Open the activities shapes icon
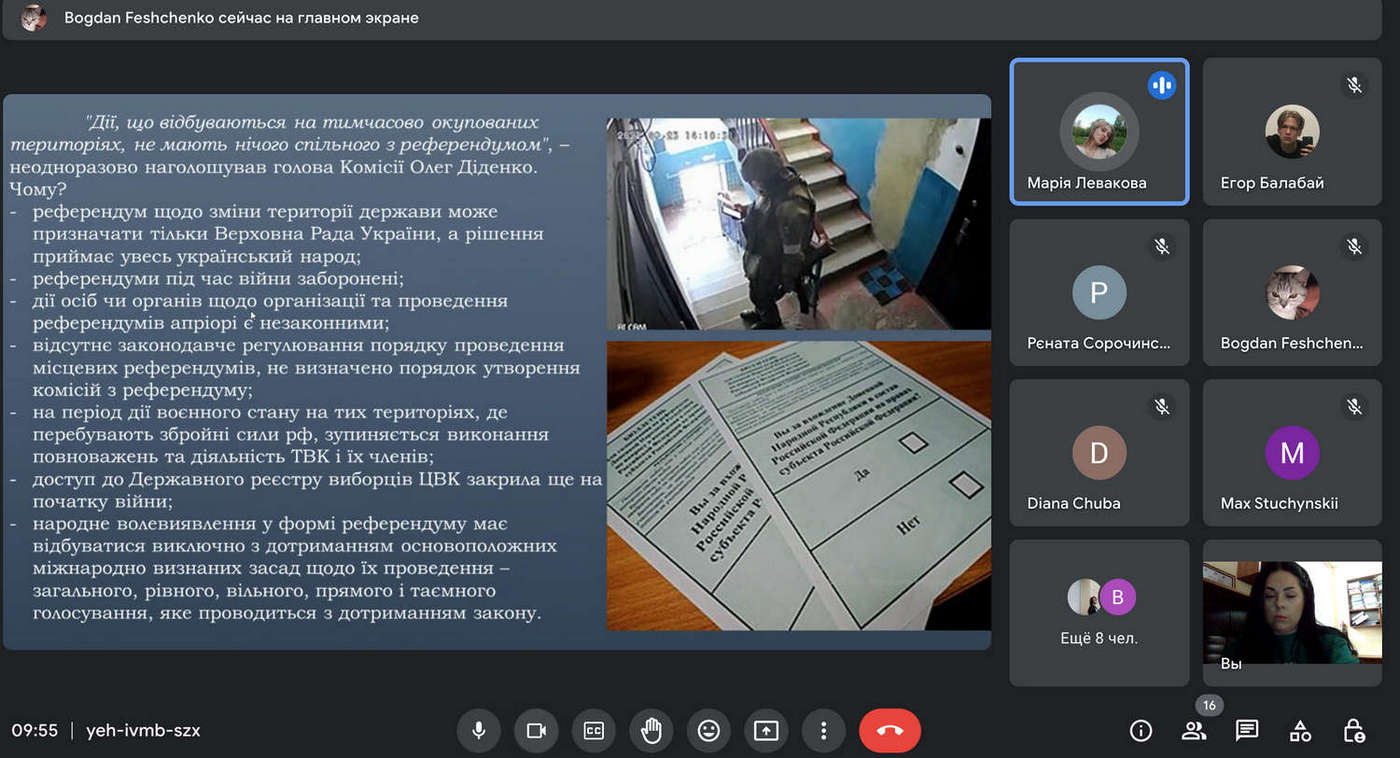The width and height of the screenshot is (1400, 758). tap(1300, 731)
